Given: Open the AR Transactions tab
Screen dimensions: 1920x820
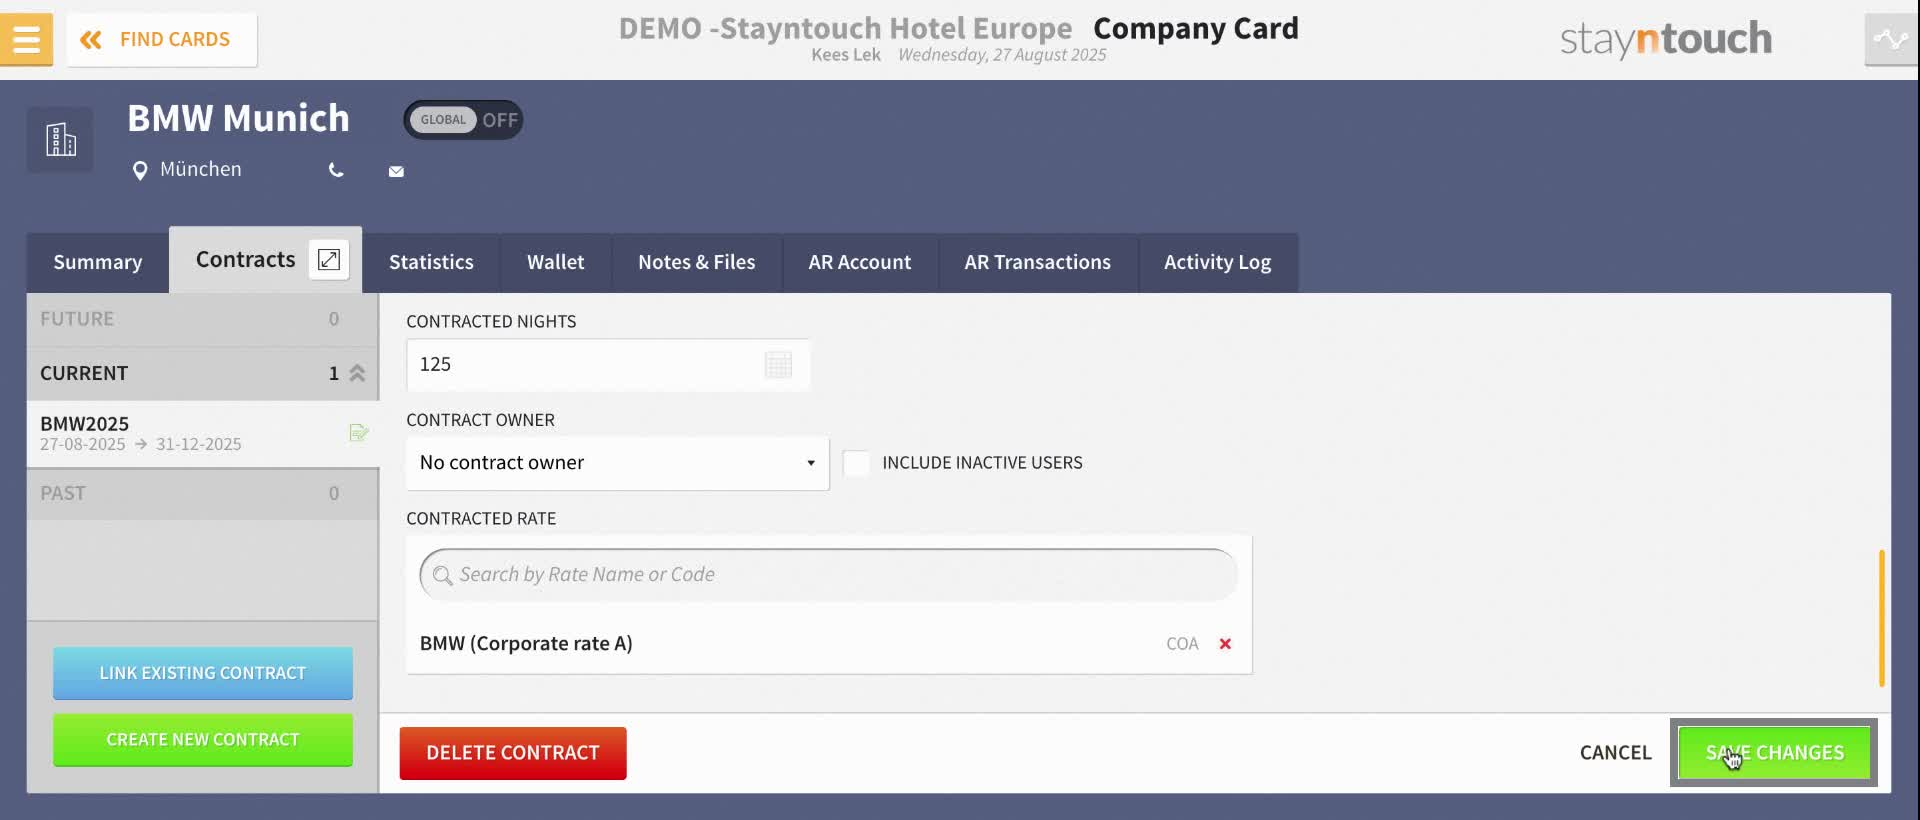Looking at the screenshot, I should [1037, 262].
